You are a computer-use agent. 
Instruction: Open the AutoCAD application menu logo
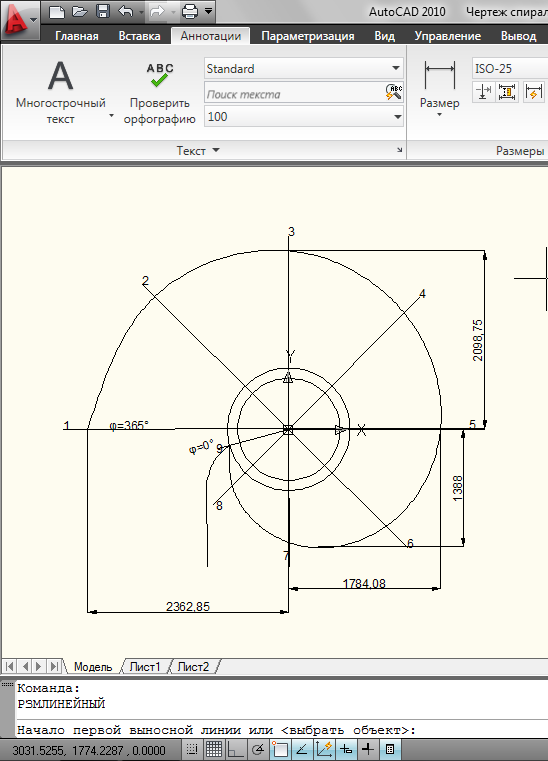point(19,20)
